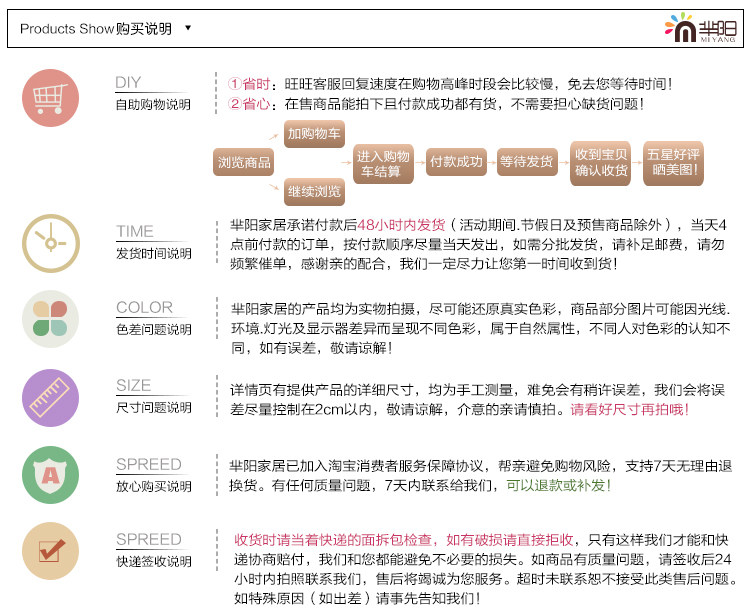750x612 pixels.
Task: Click the green shield A icon
Action: pyautogui.click(x=50, y=475)
